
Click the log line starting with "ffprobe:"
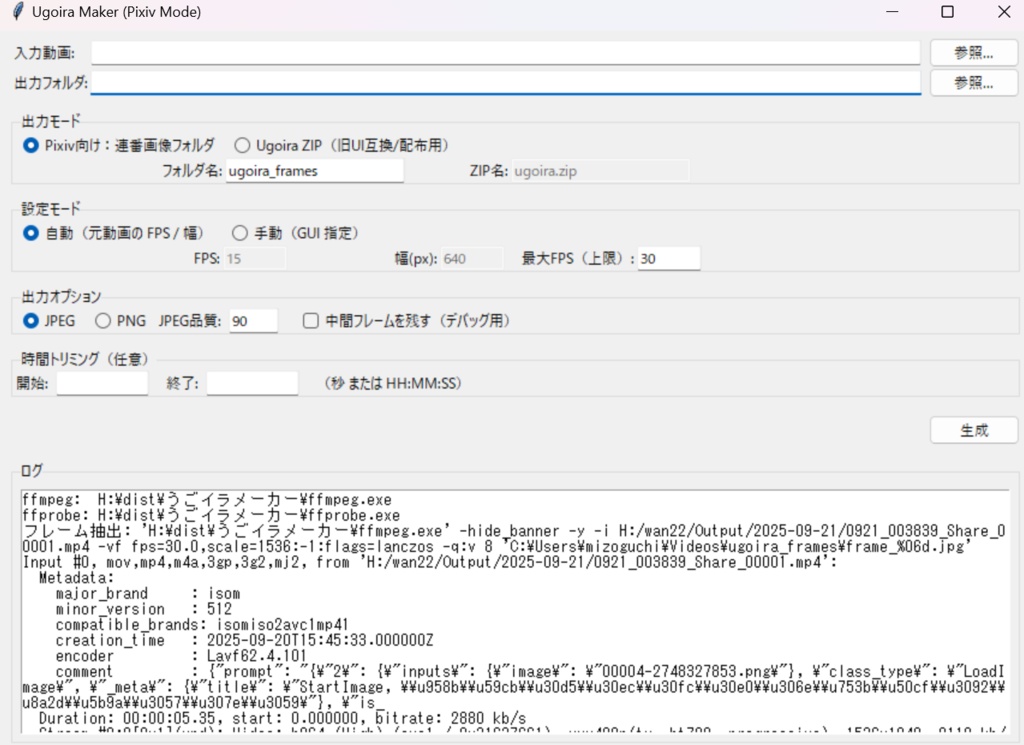click(x=211, y=515)
